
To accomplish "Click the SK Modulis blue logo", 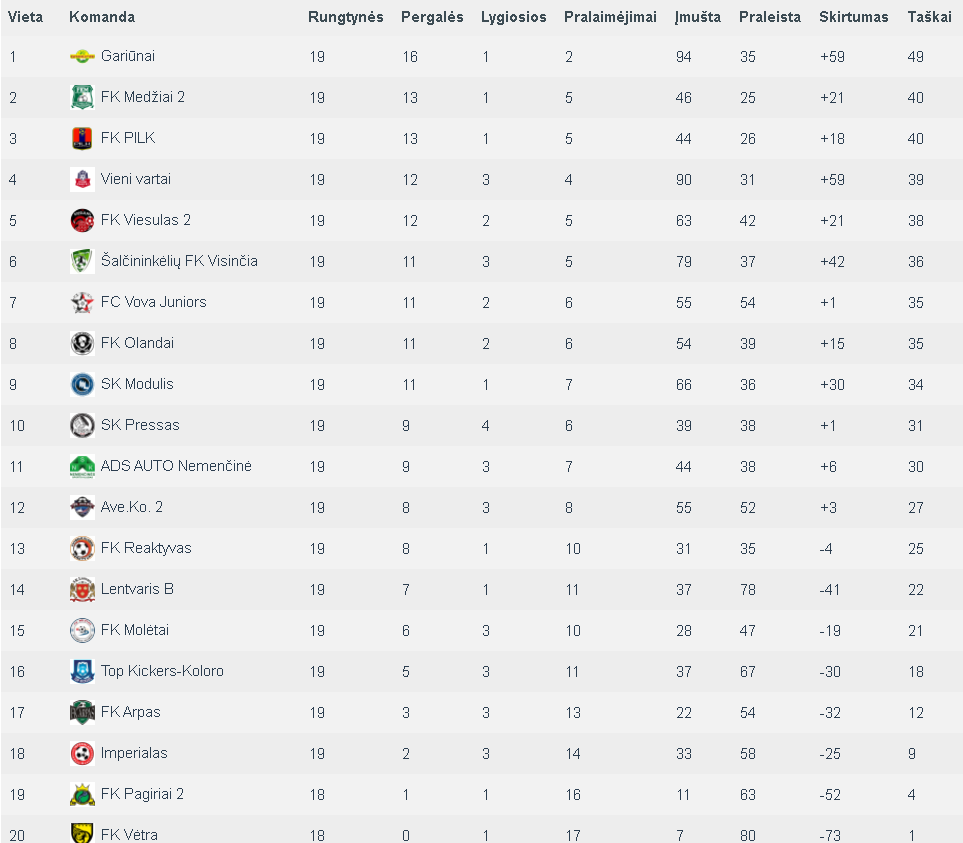I will click(82, 384).
